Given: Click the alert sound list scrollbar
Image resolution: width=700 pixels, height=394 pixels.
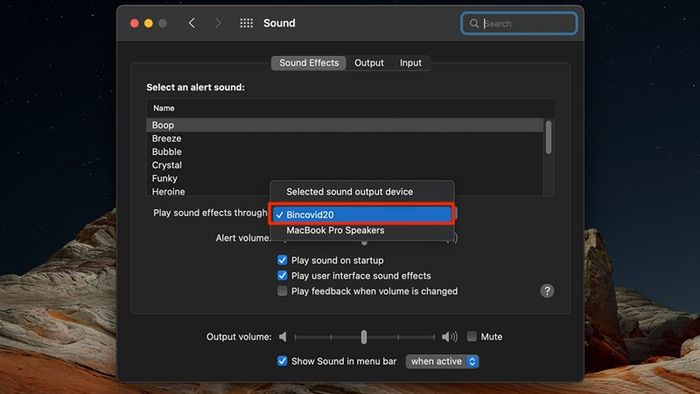Looking at the screenshot, I should point(549,138).
